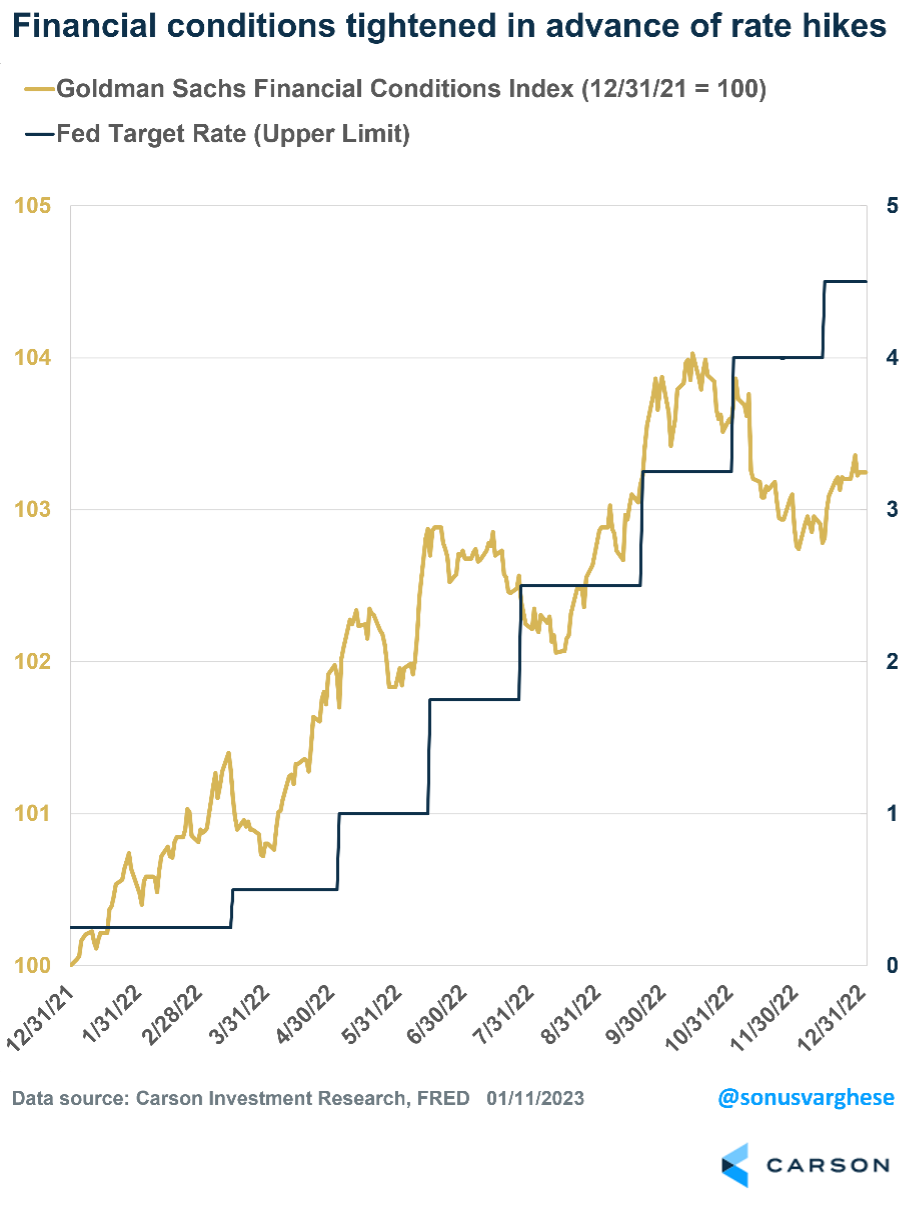Click the gold legend line marker
The width and height of the screenshot is (913, 1210).
coord(35,90)
